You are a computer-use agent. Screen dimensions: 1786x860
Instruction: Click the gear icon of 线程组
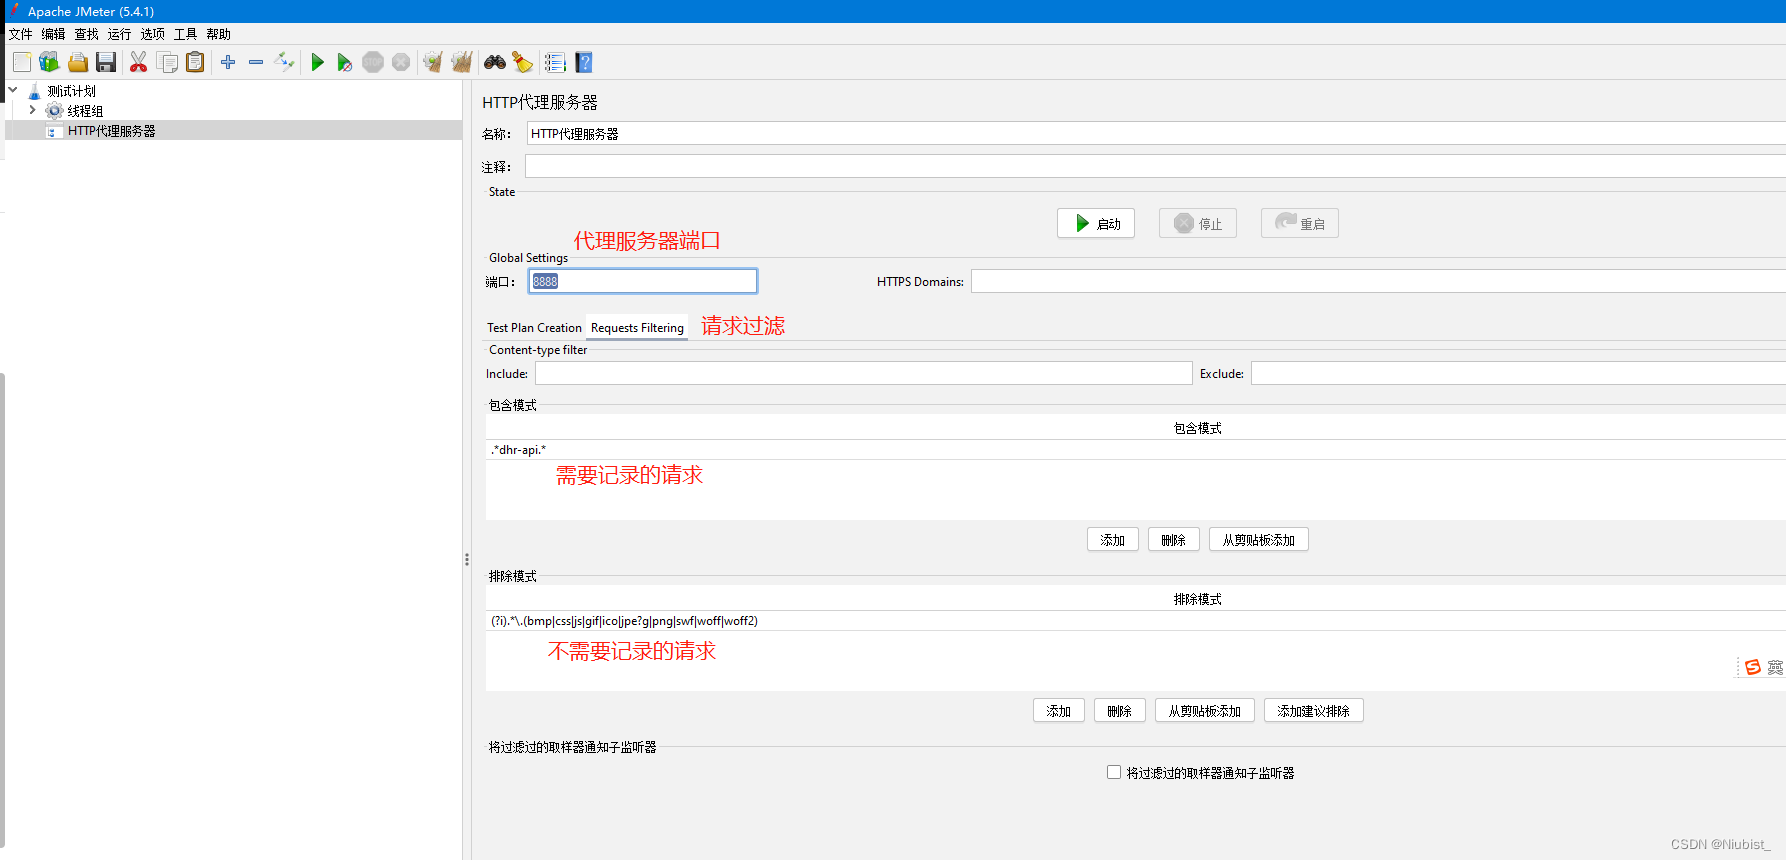pos(54,111)
